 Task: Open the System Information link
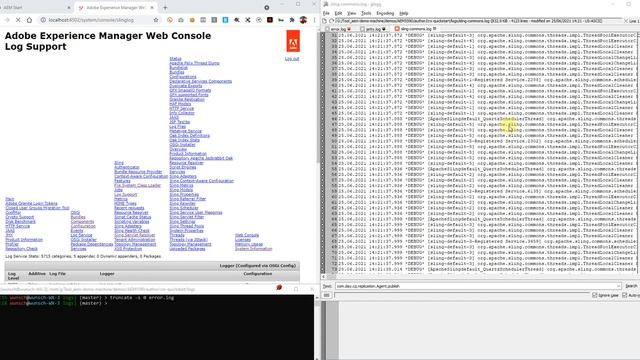tap(253, 249)
